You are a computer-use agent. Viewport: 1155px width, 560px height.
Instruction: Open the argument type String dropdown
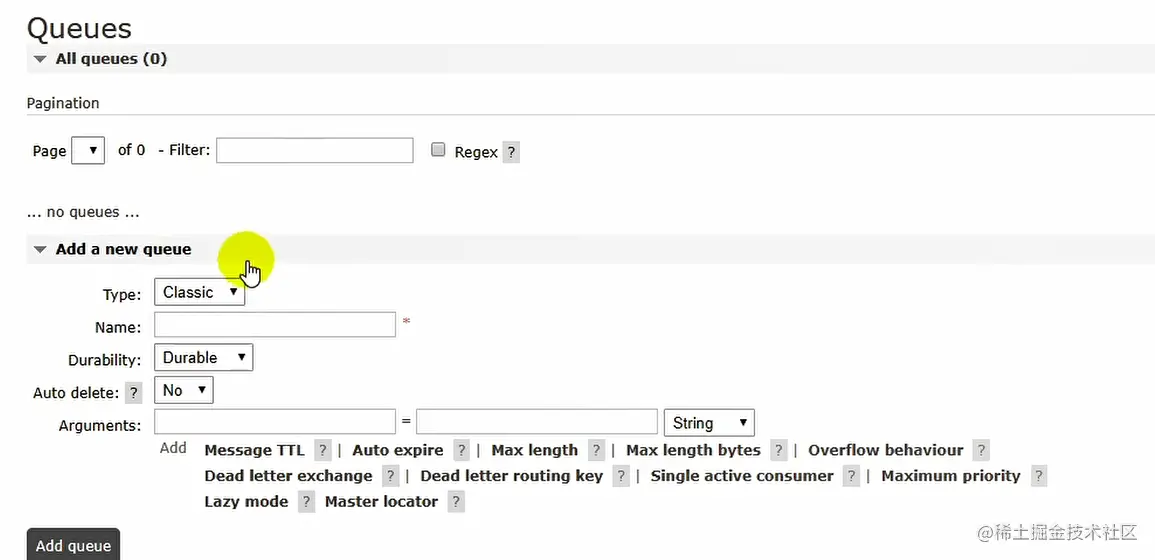click(709, 423)
